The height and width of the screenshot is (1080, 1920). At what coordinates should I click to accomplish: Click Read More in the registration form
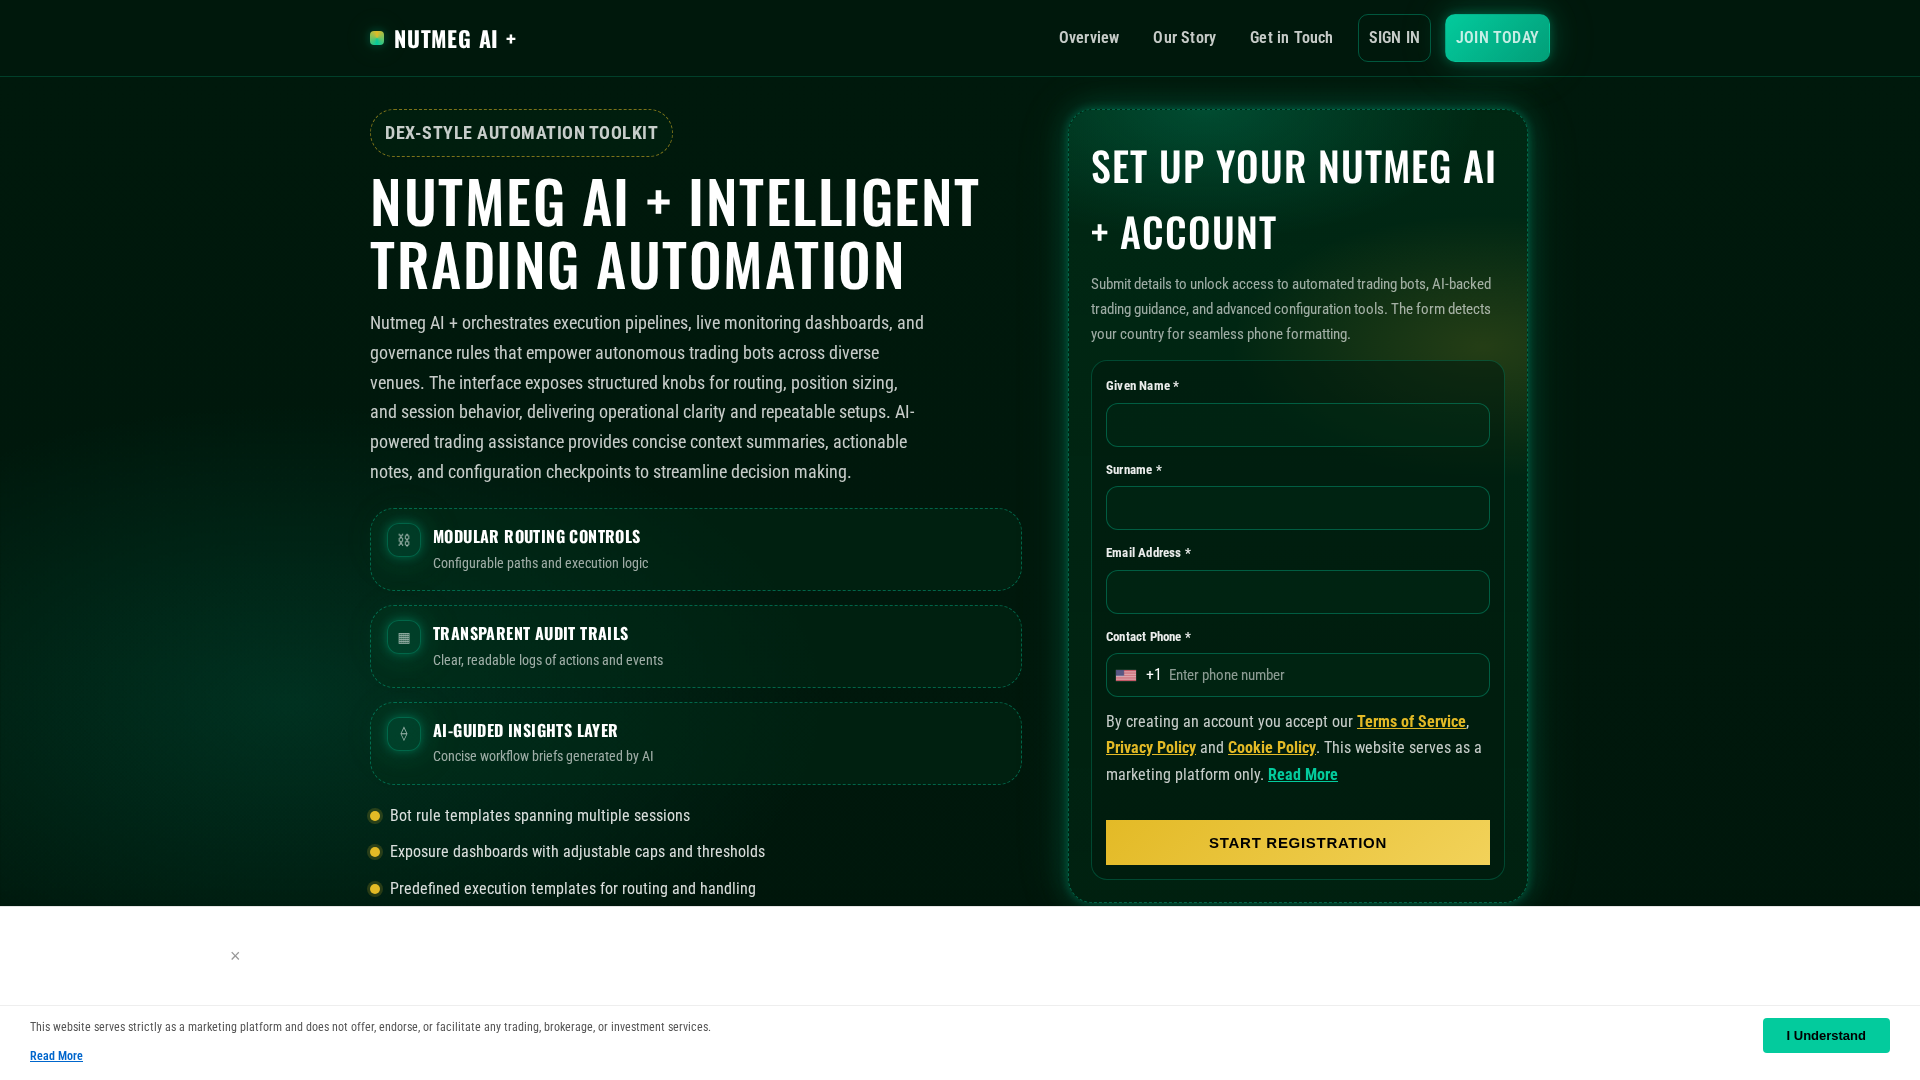tap(1303, 775)
